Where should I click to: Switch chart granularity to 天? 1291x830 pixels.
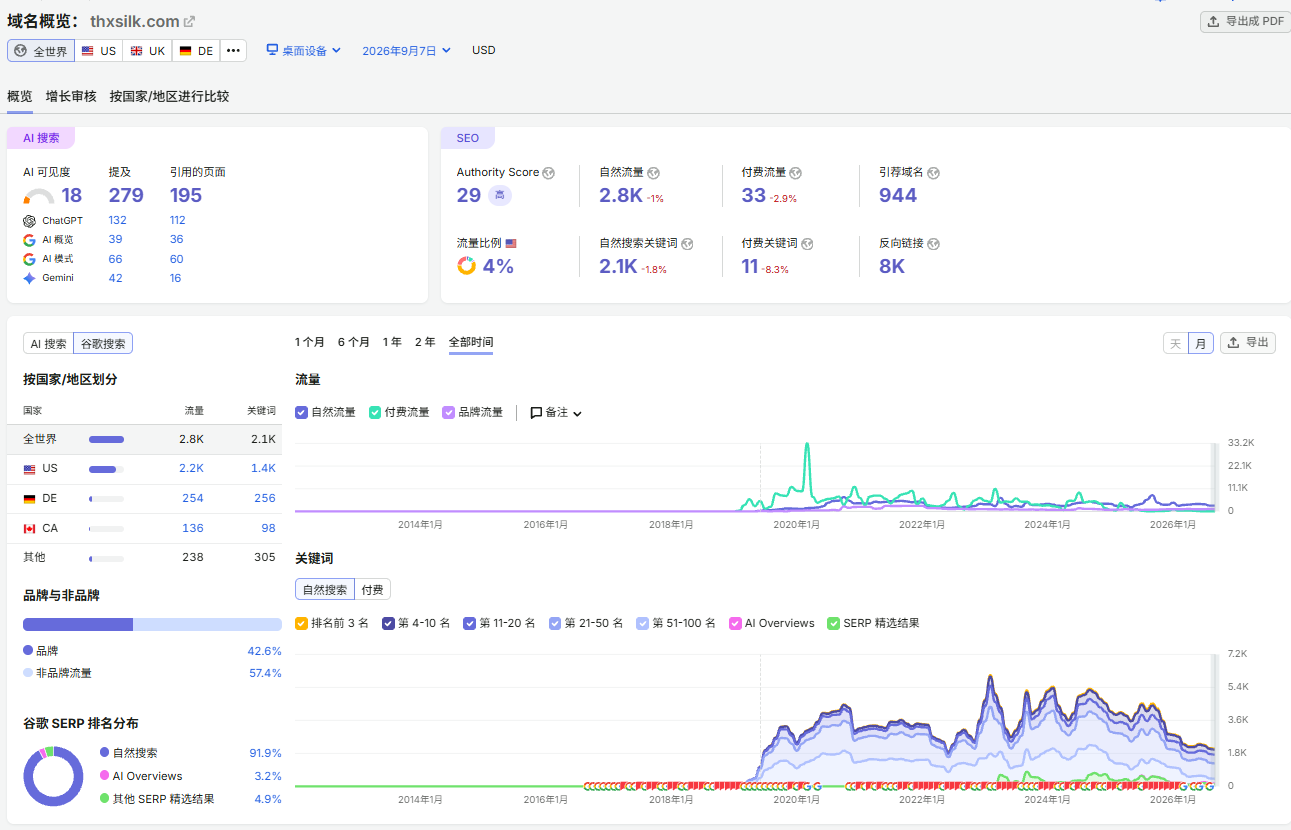(x=1176, y=343)
